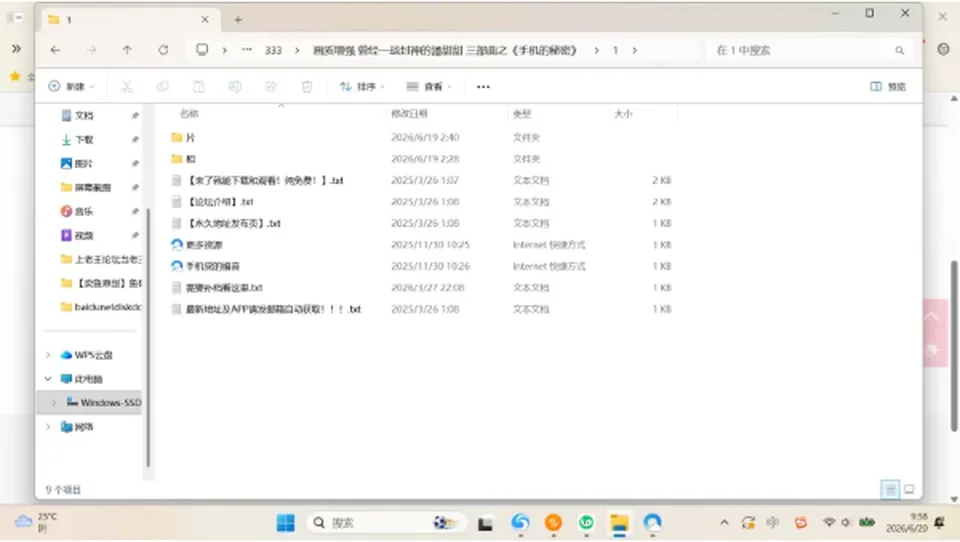Refresh the current folder view
960x542 pixels.
pos(163,50)
